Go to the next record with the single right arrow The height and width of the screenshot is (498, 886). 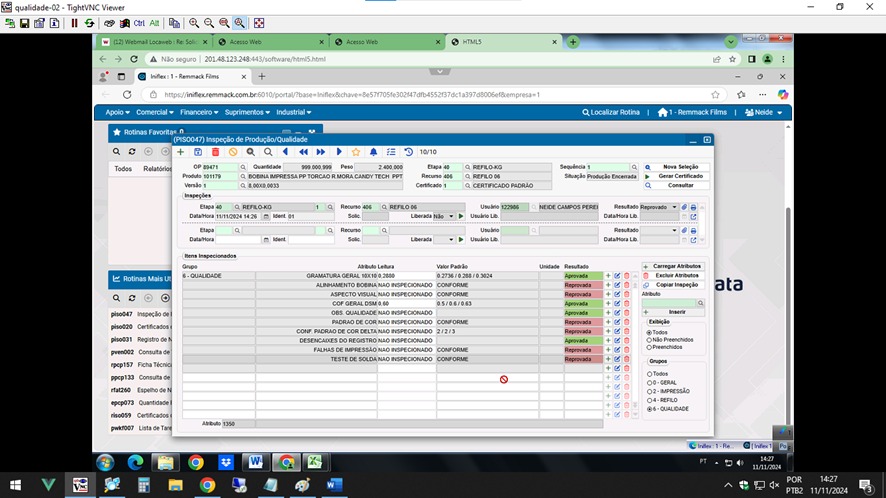[x=338, y=152]
